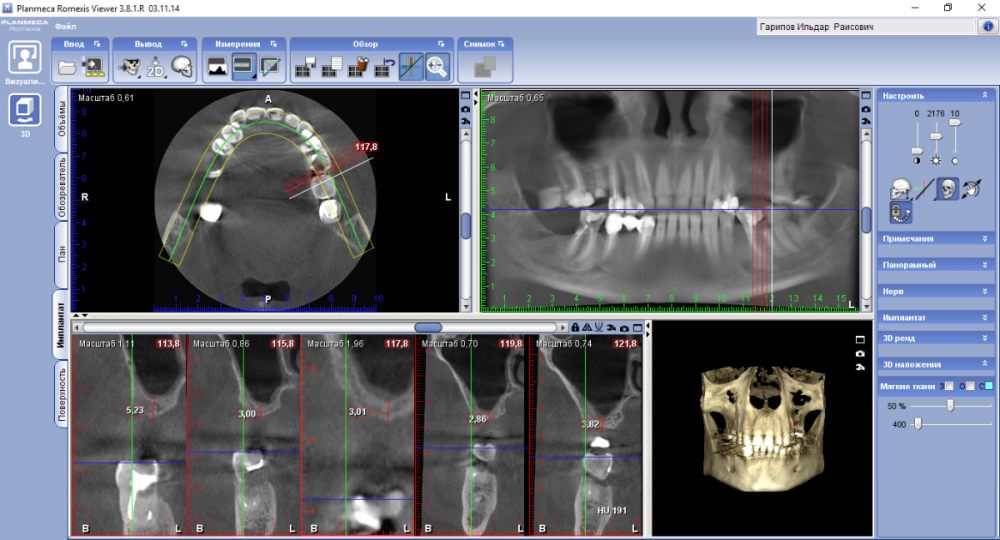Image resolution: width=1000 pixels, height=540 pixels.
Task: Click the 2D export icon in Вывод
Action: coord(155,68)
